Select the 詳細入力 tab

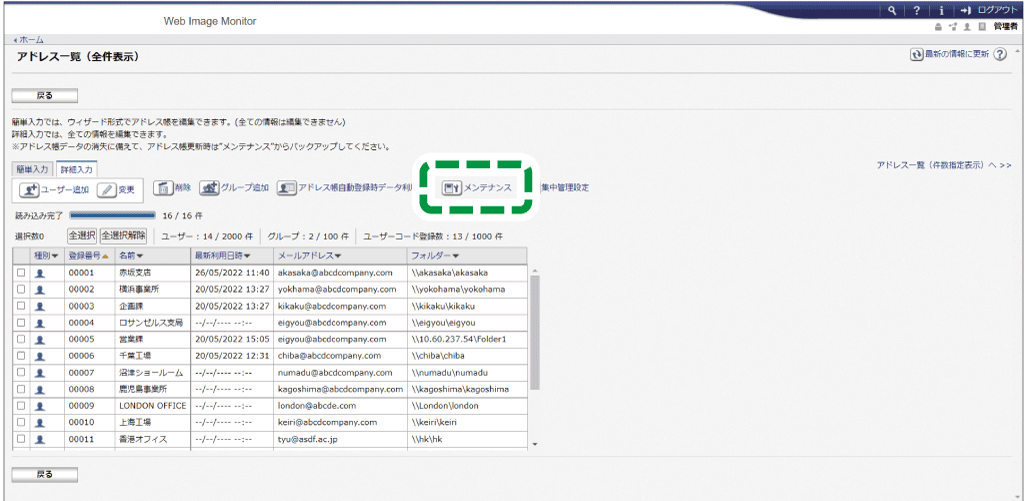tap(77, 169)
